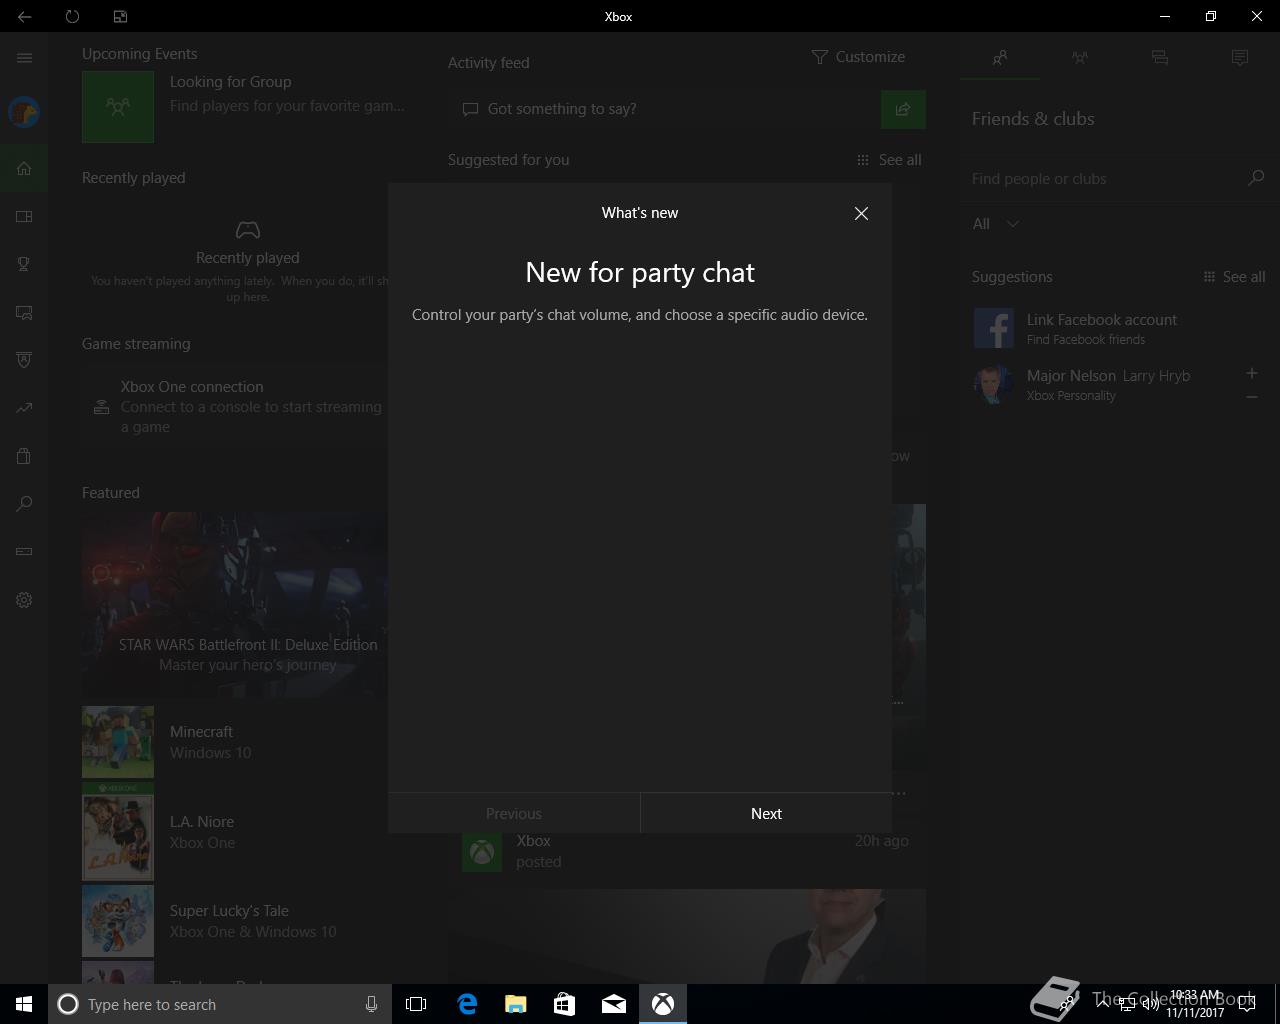The image size is (1280, 1024).
Task: Open the Clubs shield icon
Action: (24, 360)
